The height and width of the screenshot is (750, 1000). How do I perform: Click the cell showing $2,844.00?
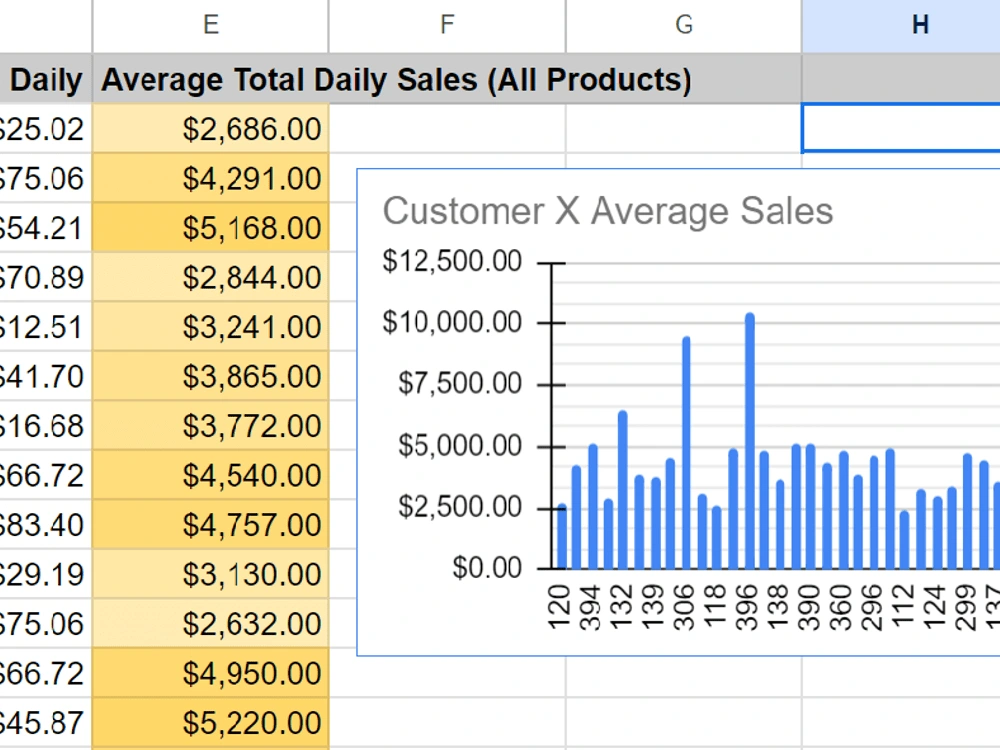[210, 277]
